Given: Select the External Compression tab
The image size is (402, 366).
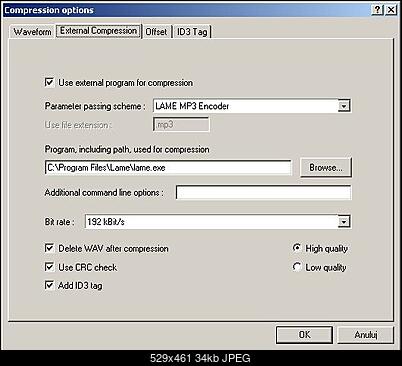Looking at the screenshot, I should [98, 31].
